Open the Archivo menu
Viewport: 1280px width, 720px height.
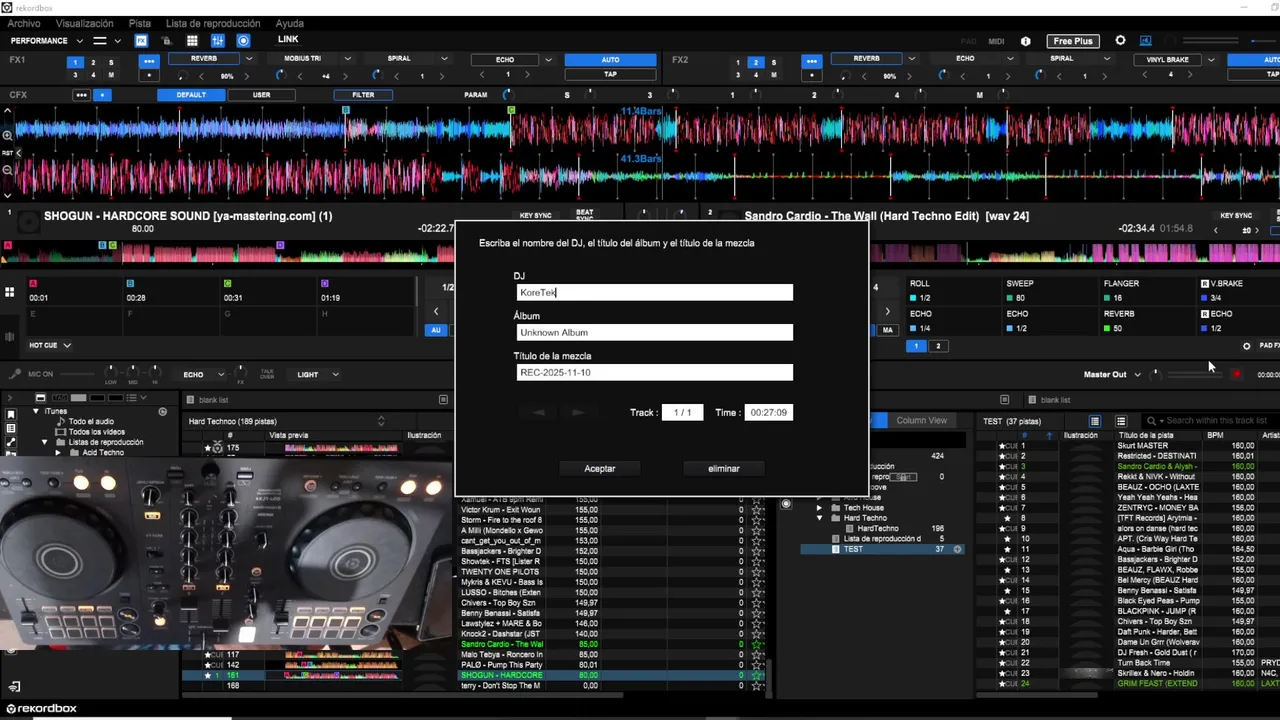(24, 23)
